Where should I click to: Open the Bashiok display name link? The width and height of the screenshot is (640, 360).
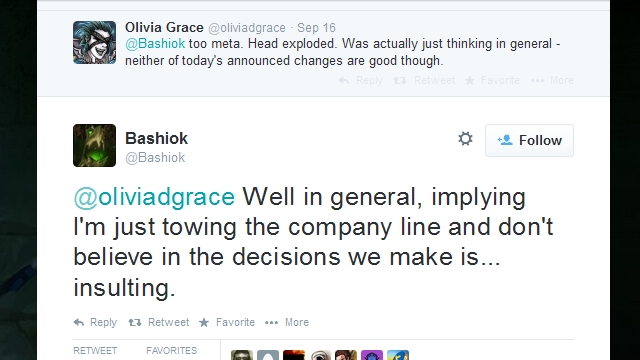(156, 138)
